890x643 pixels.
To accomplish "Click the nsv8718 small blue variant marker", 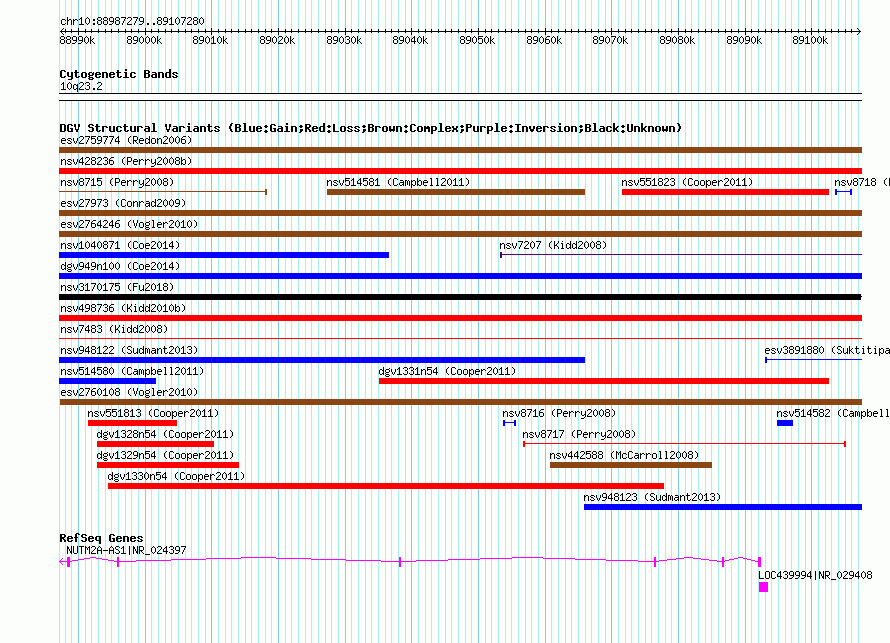I will (843, 192).
